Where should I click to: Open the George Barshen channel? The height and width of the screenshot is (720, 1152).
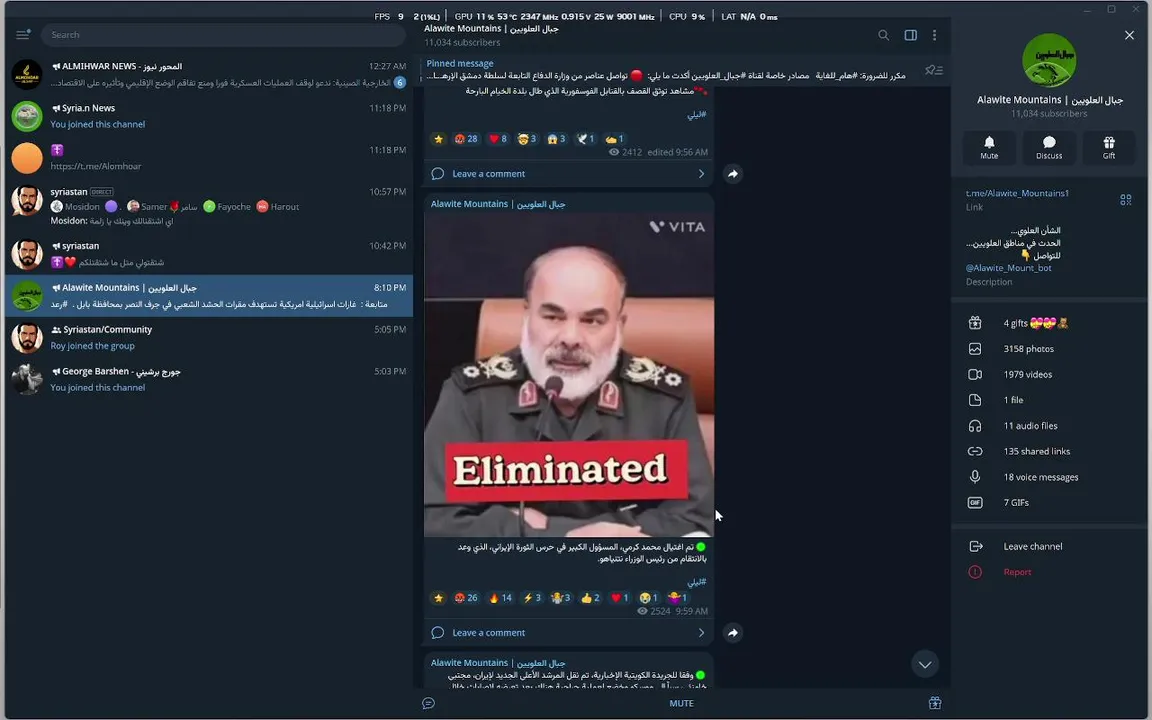tap(209, 380)
